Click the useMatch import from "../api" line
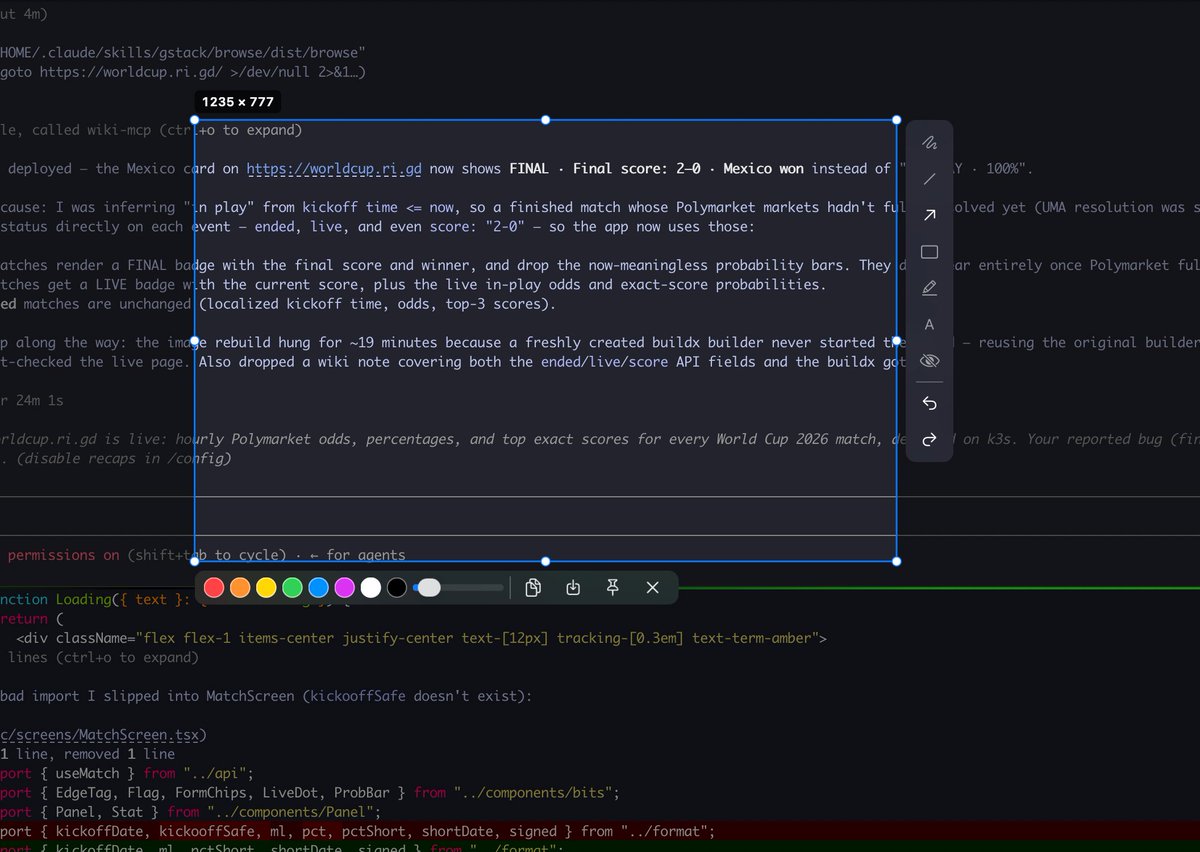 pos(128,773)
